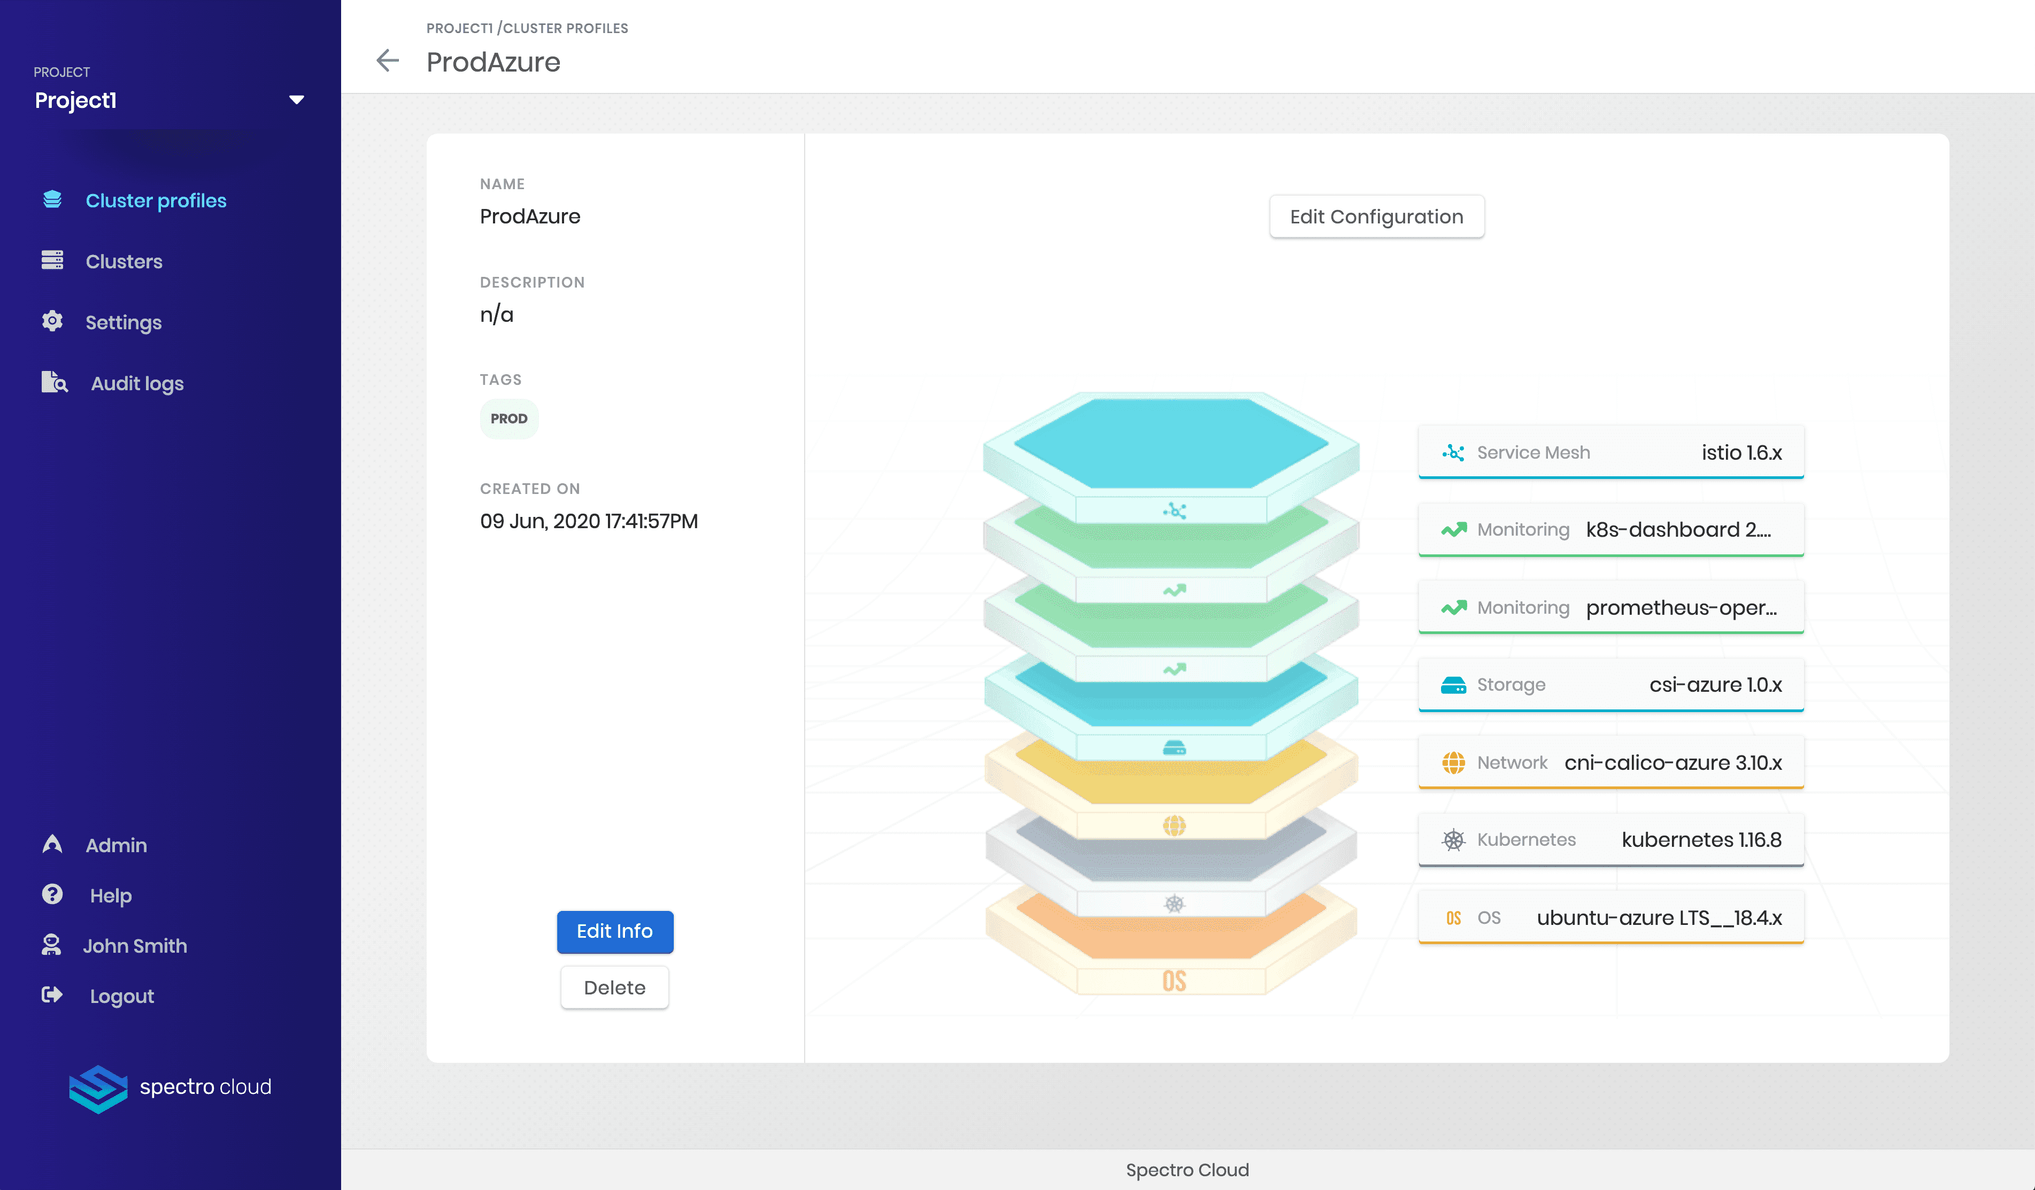Click the Network globe icon on cni-calico card

[1453, 763]
